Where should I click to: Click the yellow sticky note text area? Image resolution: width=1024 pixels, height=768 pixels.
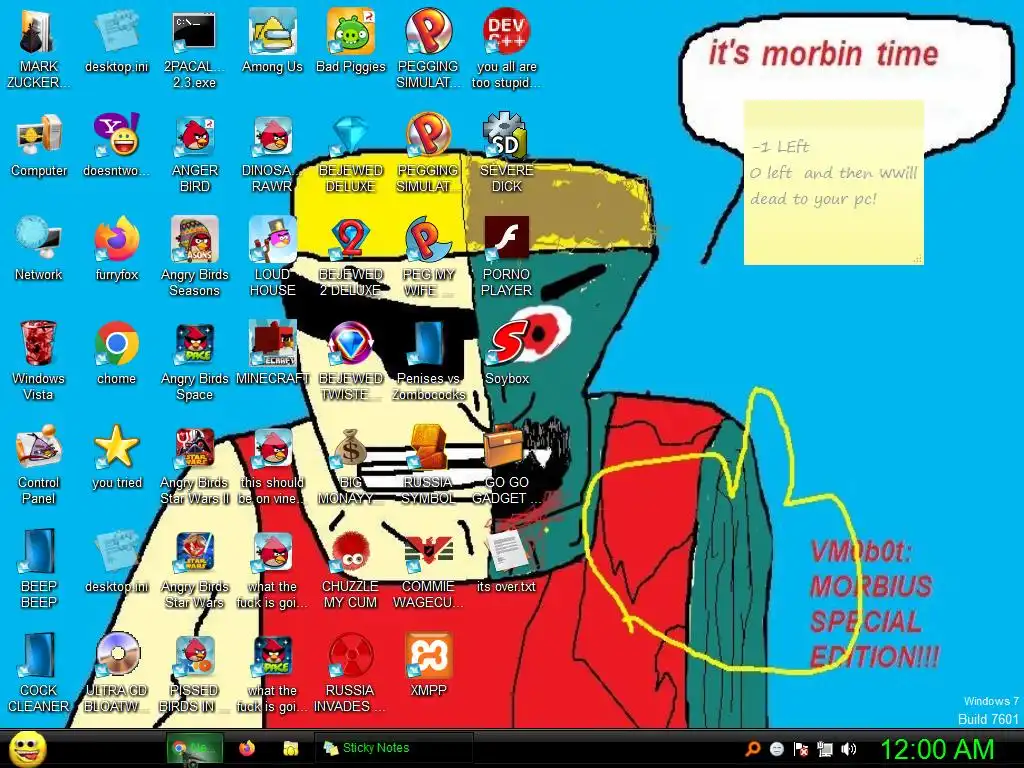click(x=834, y=182)
